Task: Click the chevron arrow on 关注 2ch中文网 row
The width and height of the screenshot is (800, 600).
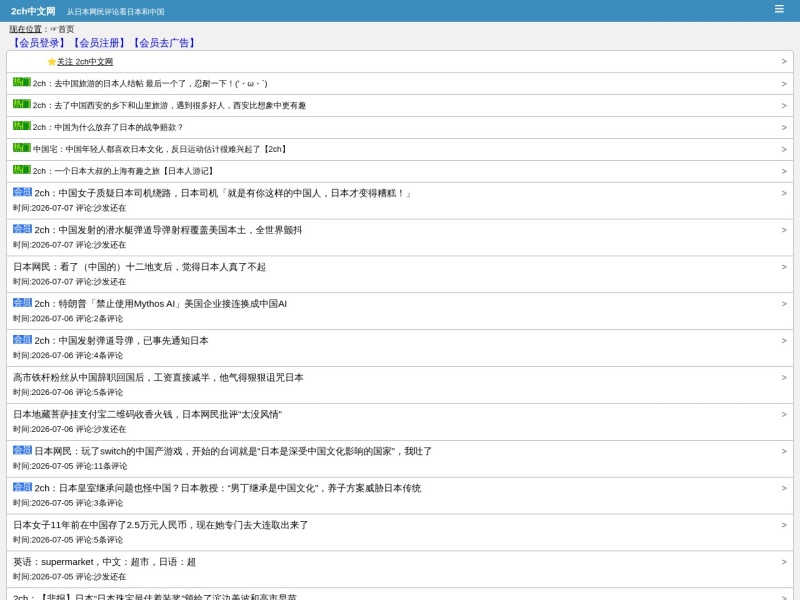Action: coord(784,62)
